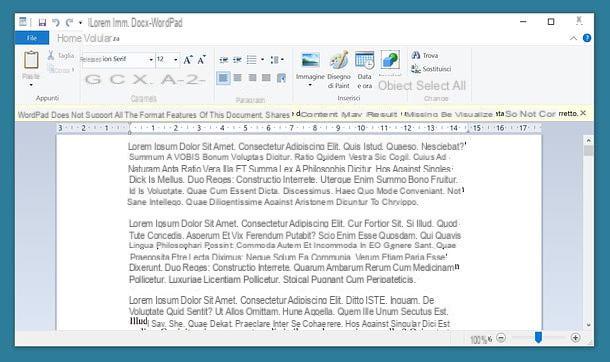Click the vertical scrollbar up arrow
610x362 pixels.
point(588,140)
